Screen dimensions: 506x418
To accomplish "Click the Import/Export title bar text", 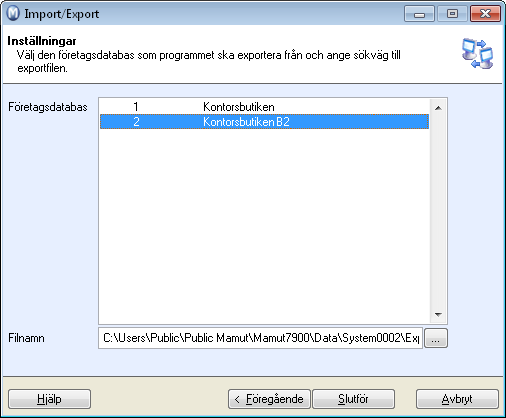I will click(x=62, y=14).
